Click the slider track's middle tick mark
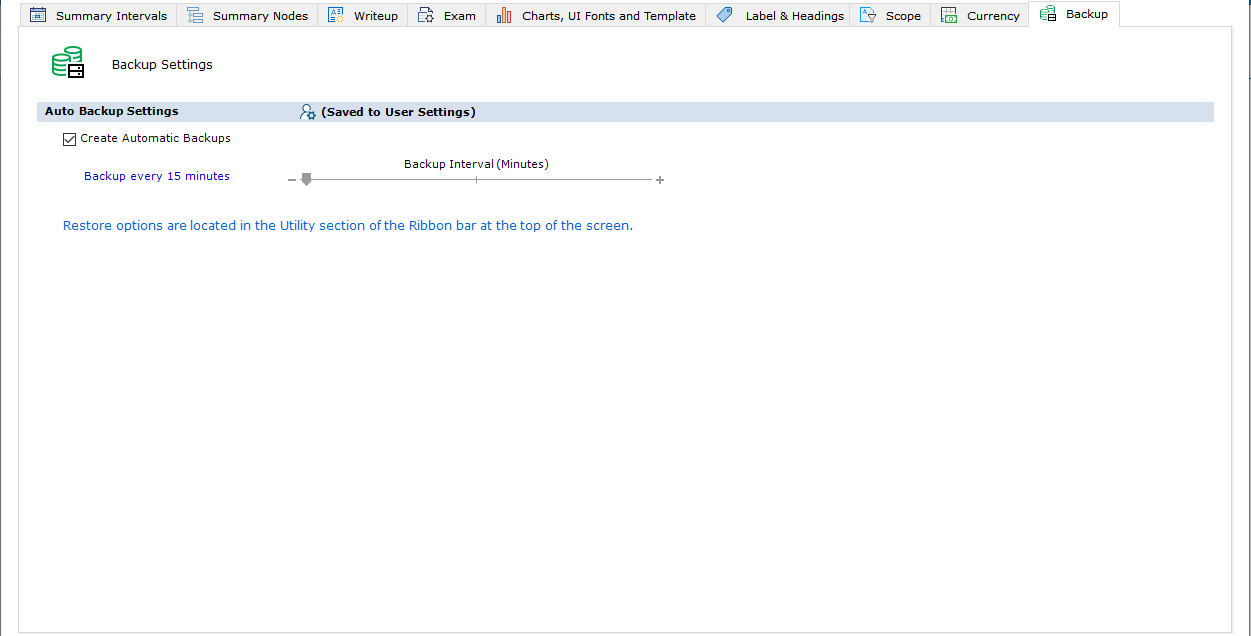Image resolution: width=1251 pixels, height=636 pixels. click(x=476, y=180)
